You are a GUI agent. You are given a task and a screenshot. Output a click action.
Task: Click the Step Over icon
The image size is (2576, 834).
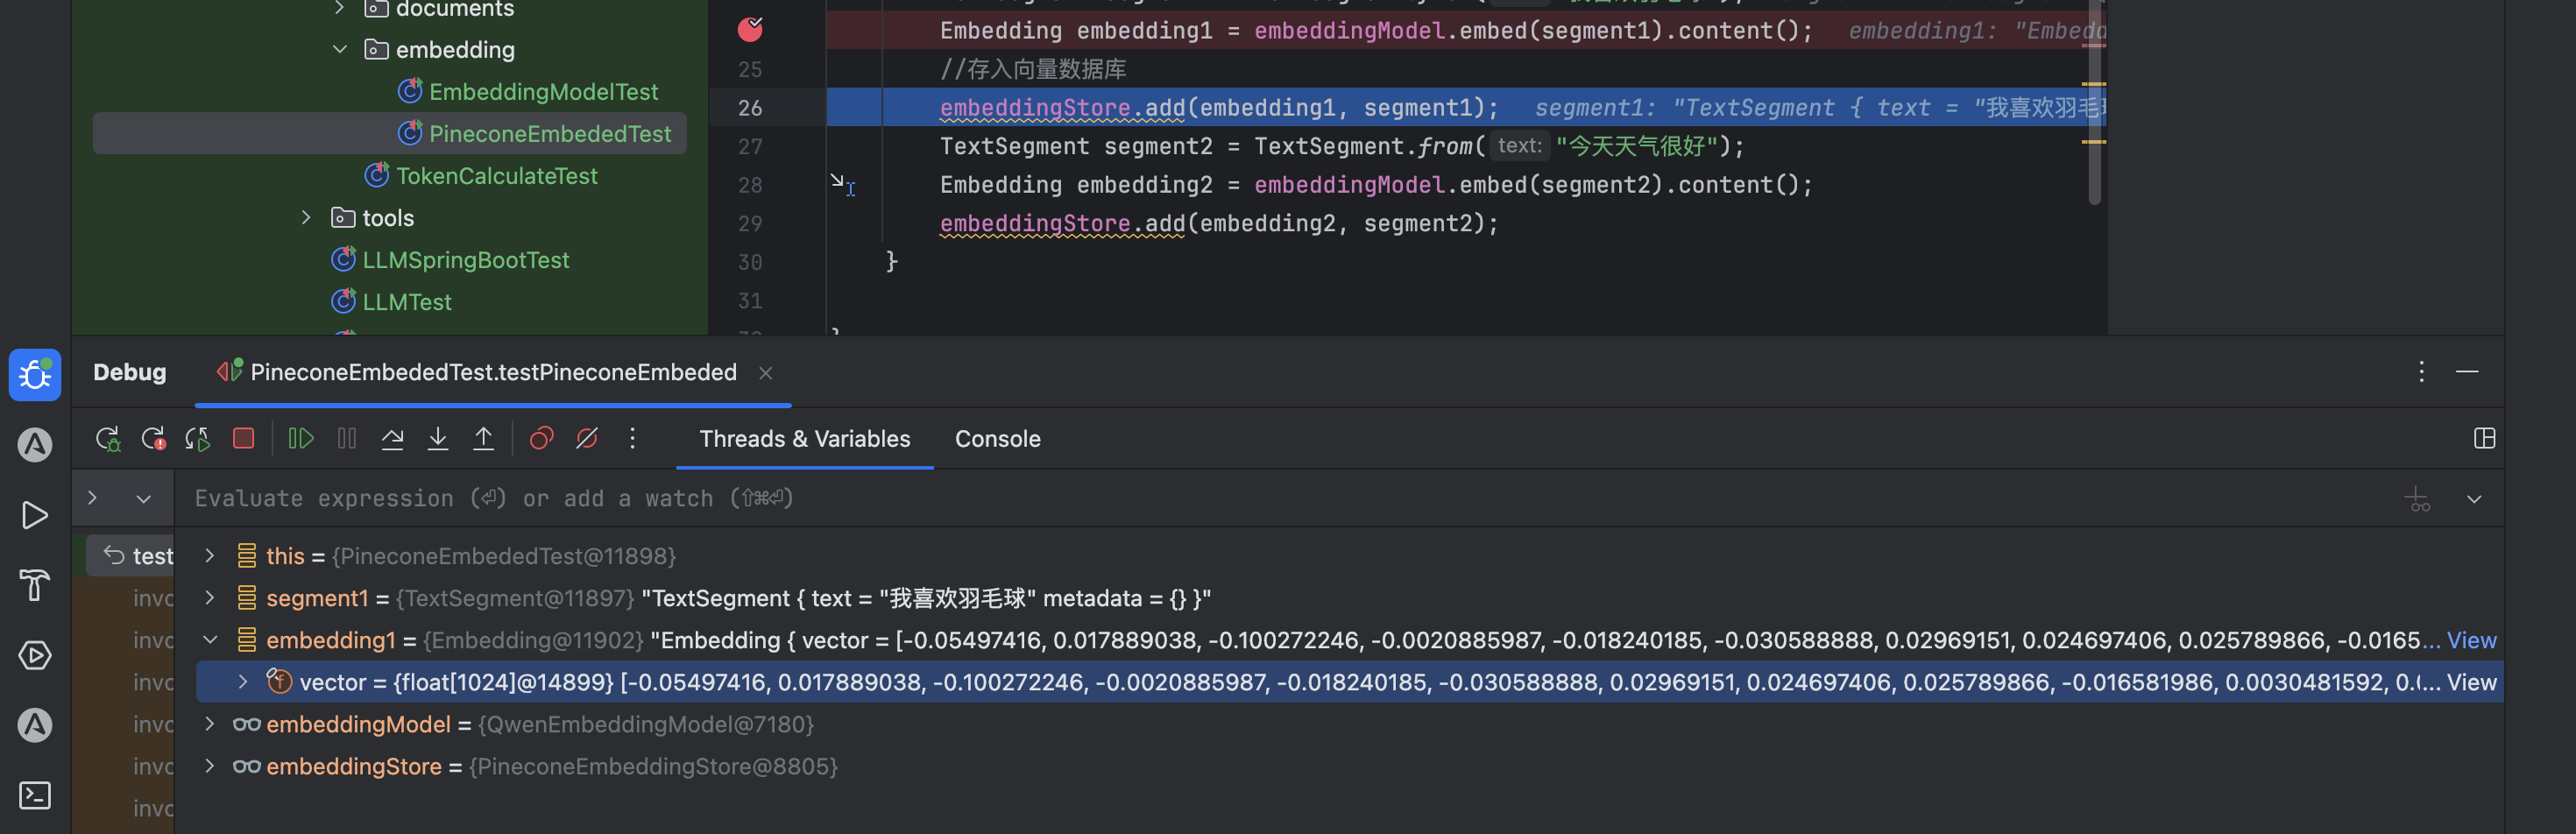[x=392, y=439]
